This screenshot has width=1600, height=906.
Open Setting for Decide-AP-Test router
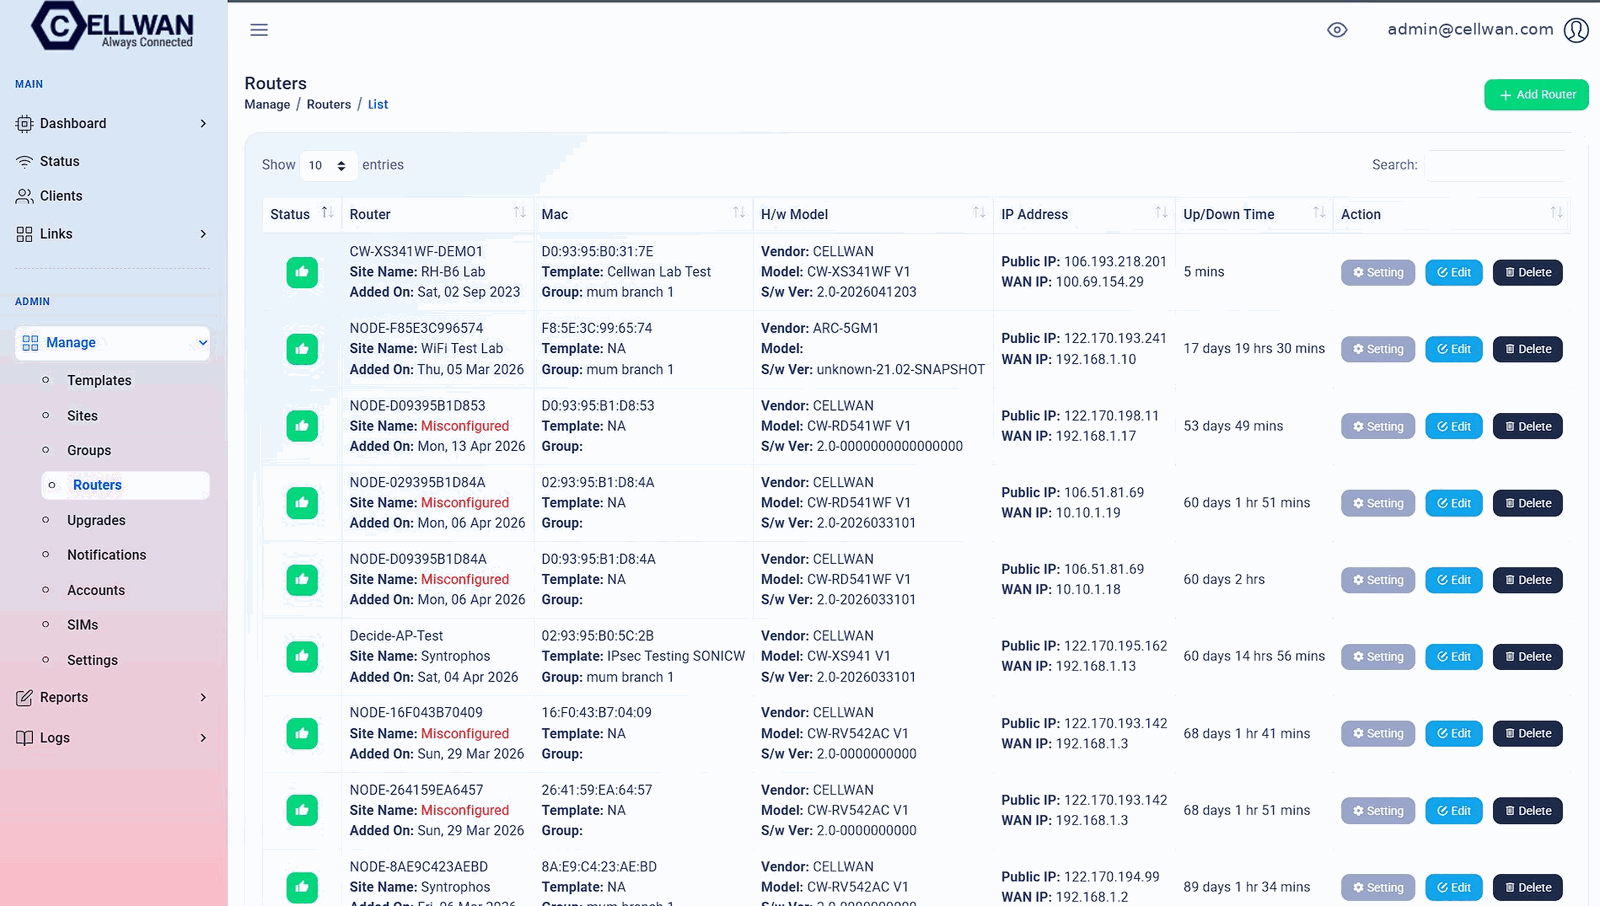click(x=1378, y=657)
